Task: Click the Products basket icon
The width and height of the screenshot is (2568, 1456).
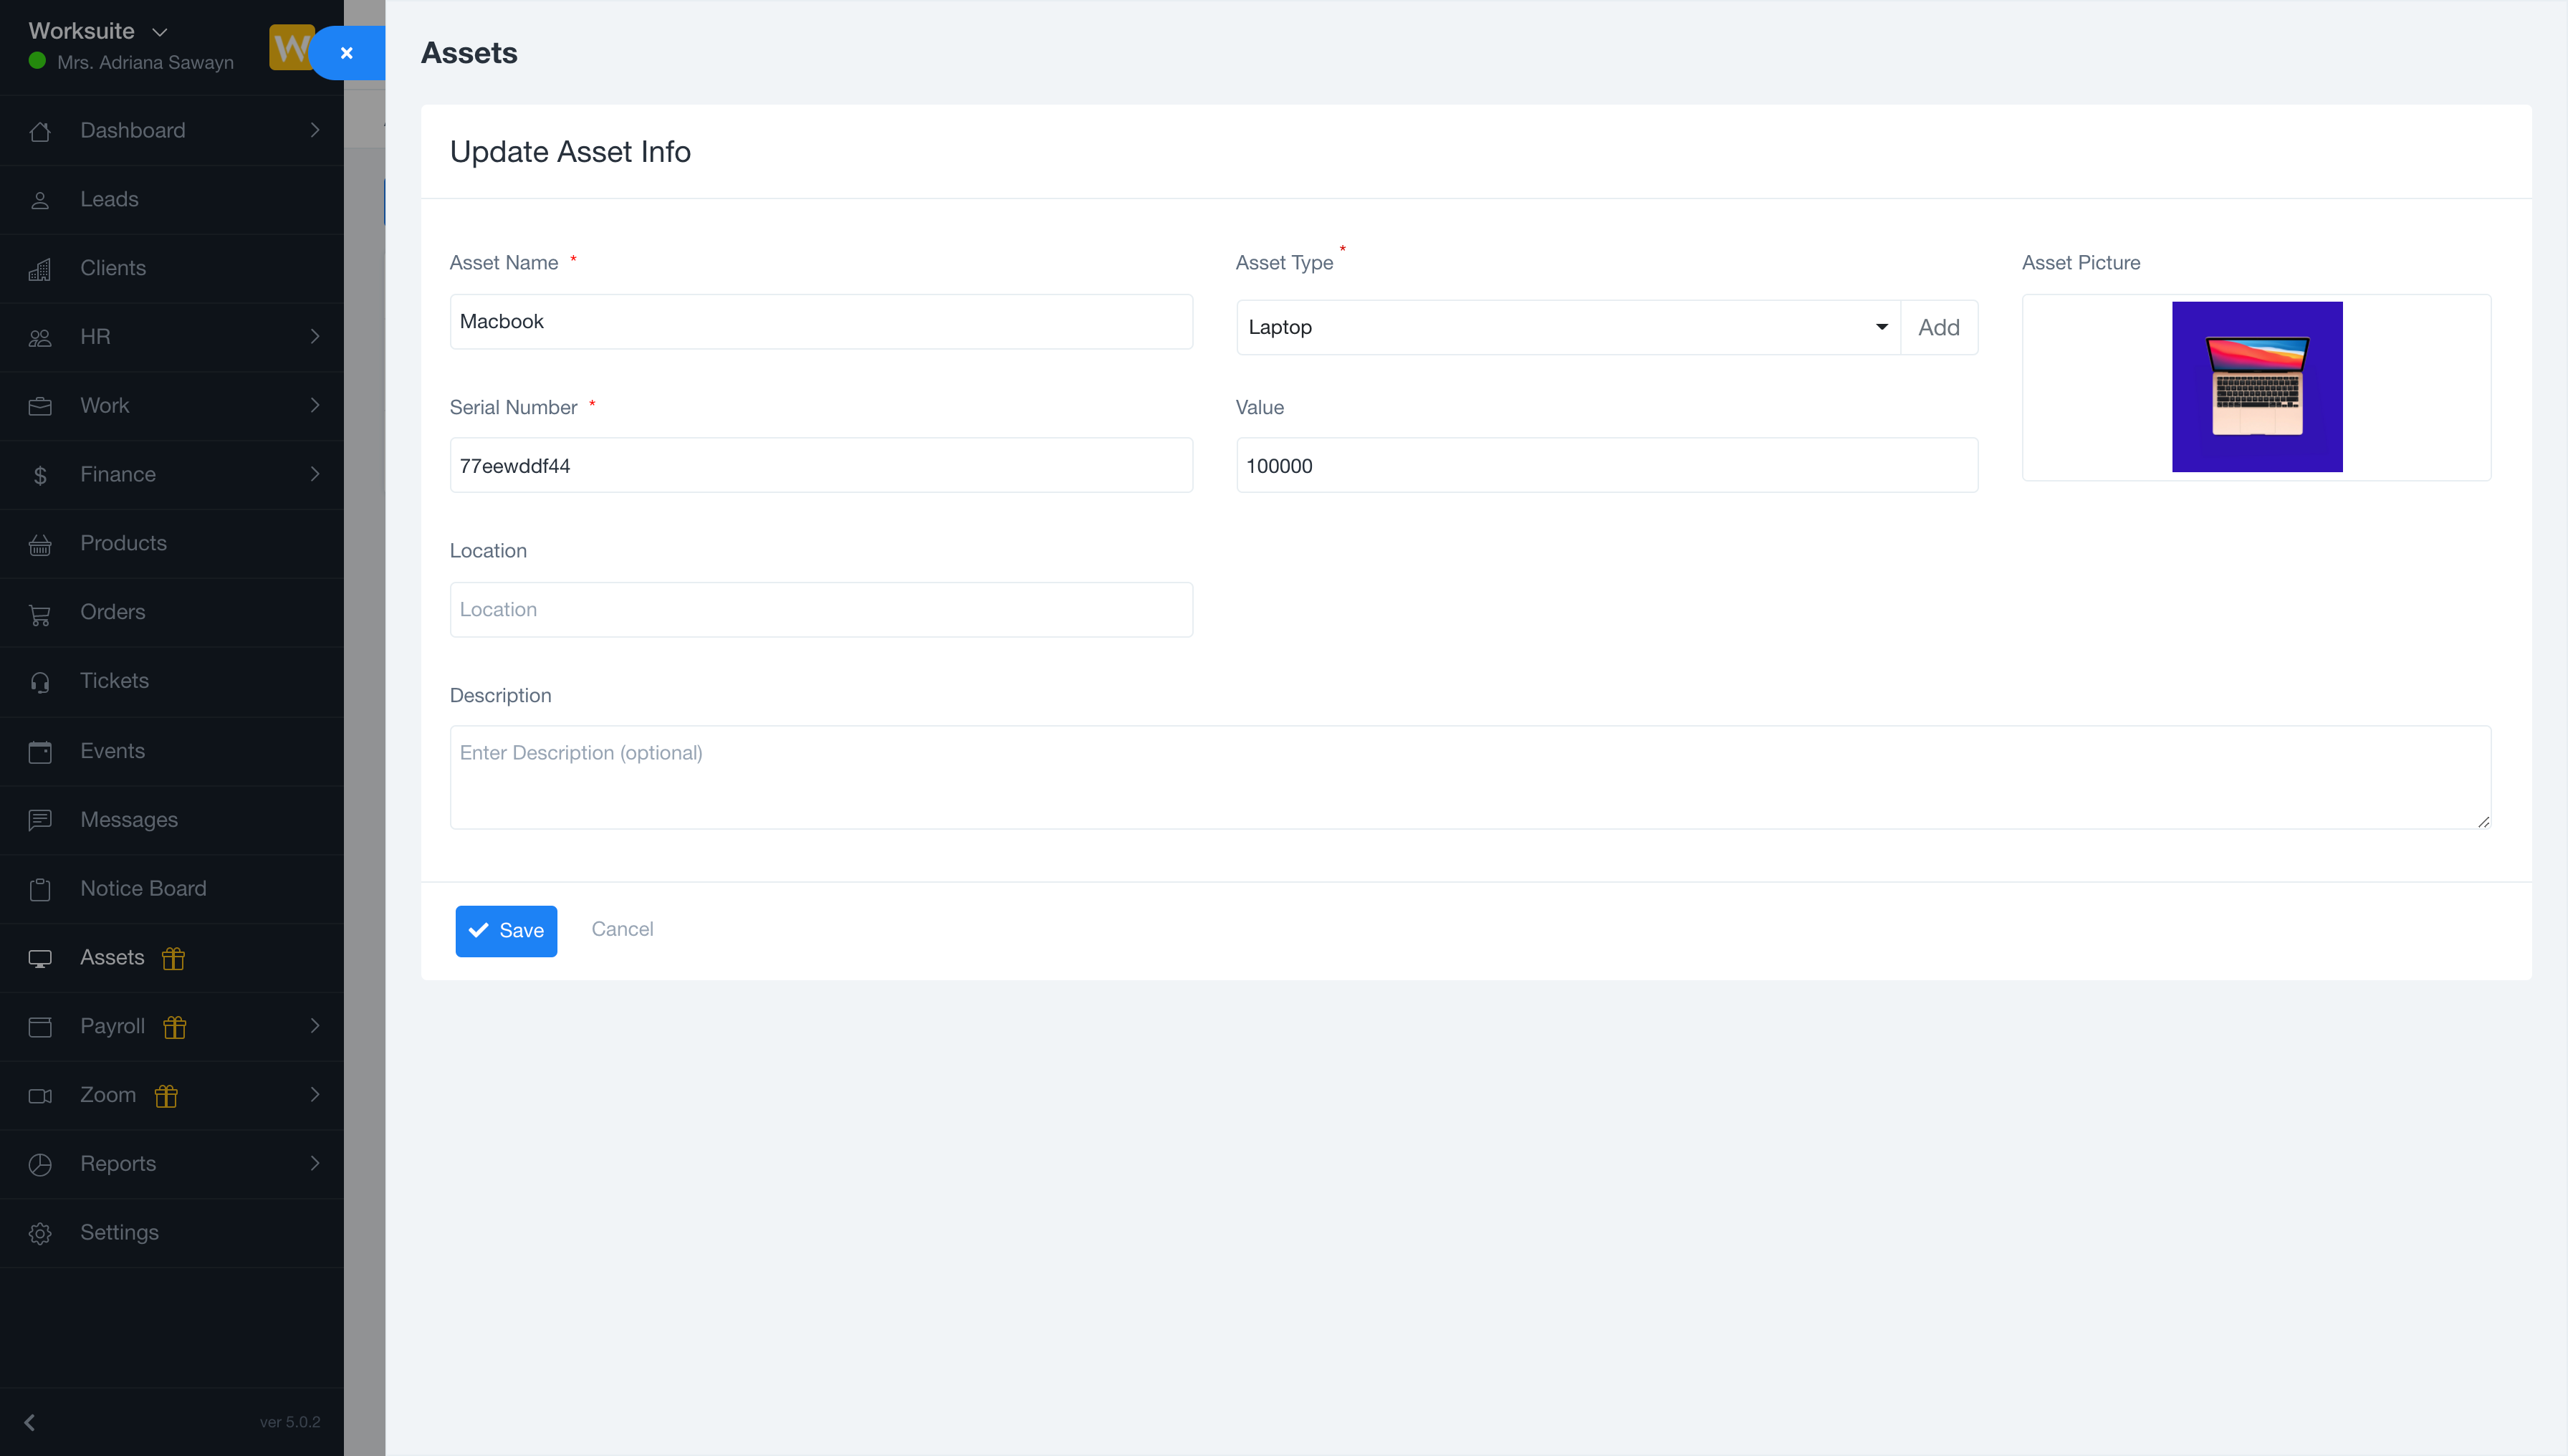Action: tap(40, 544)
